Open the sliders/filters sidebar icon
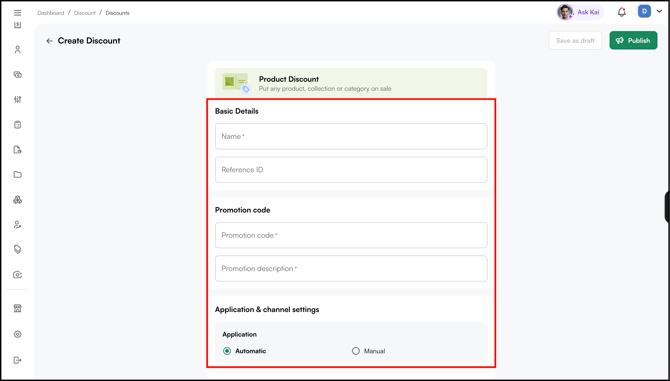The height and width of the screenshot is (381, 670). 18,100
